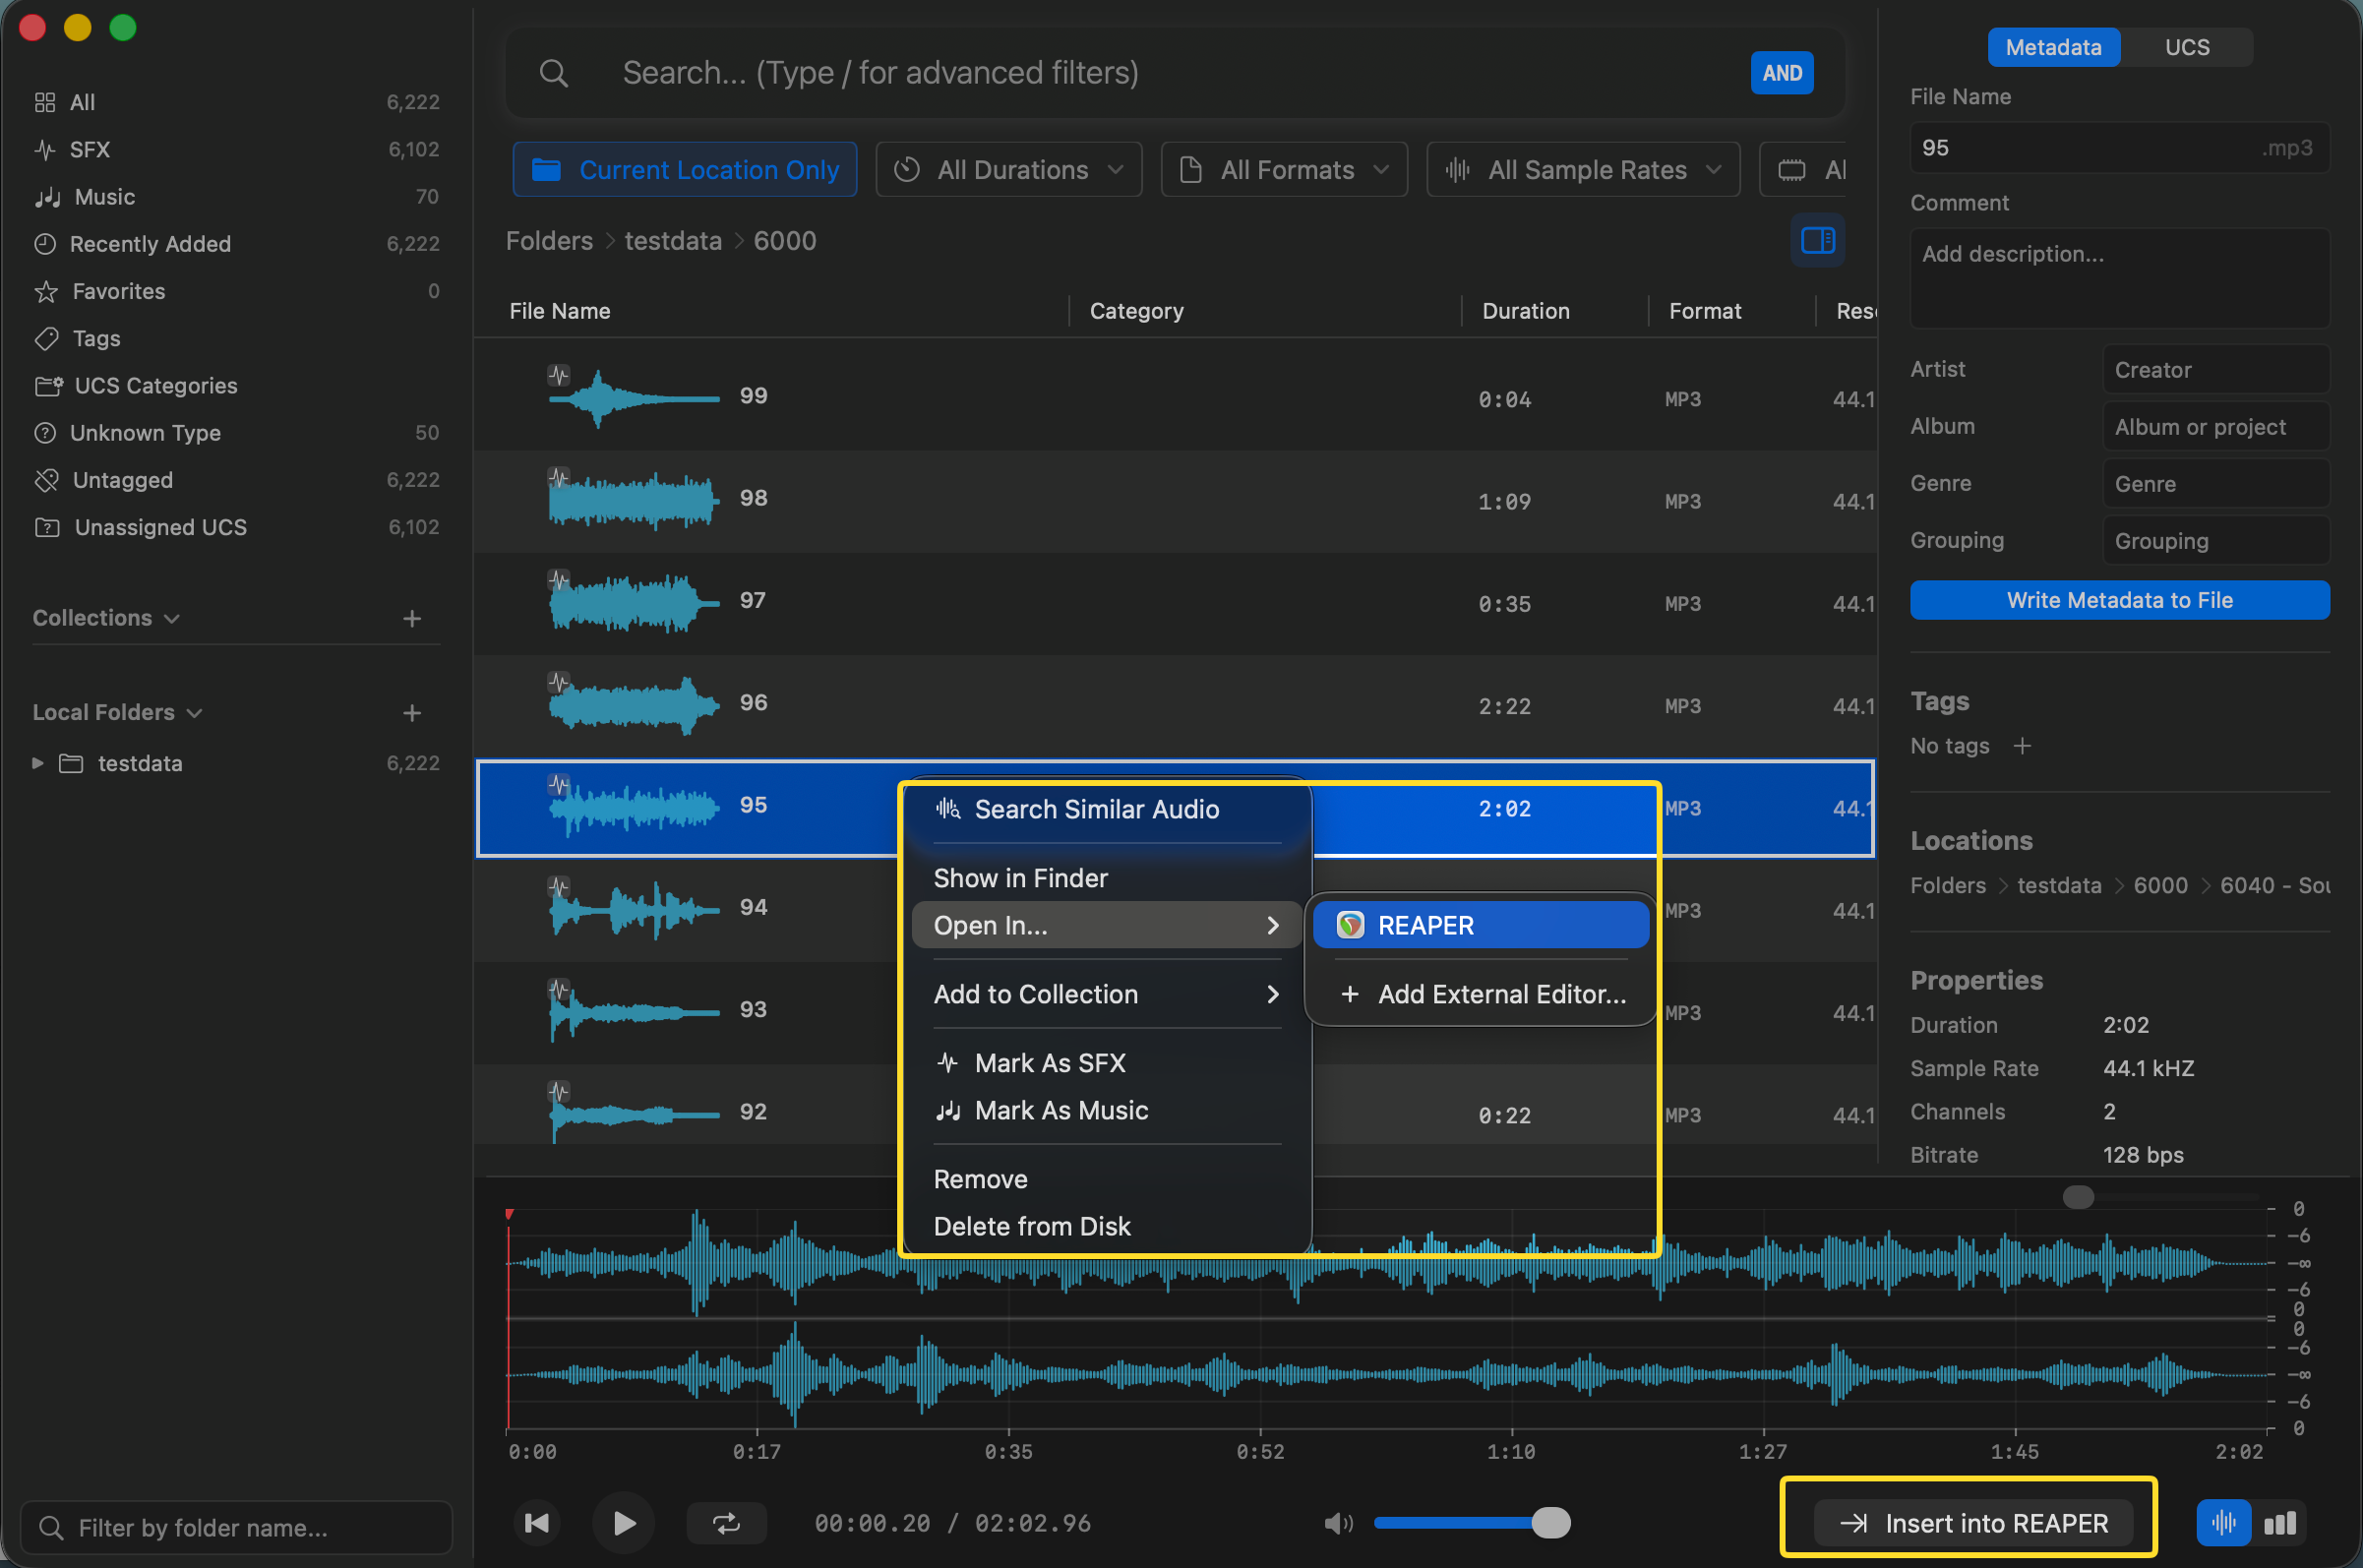Show Untagged files

236,480
